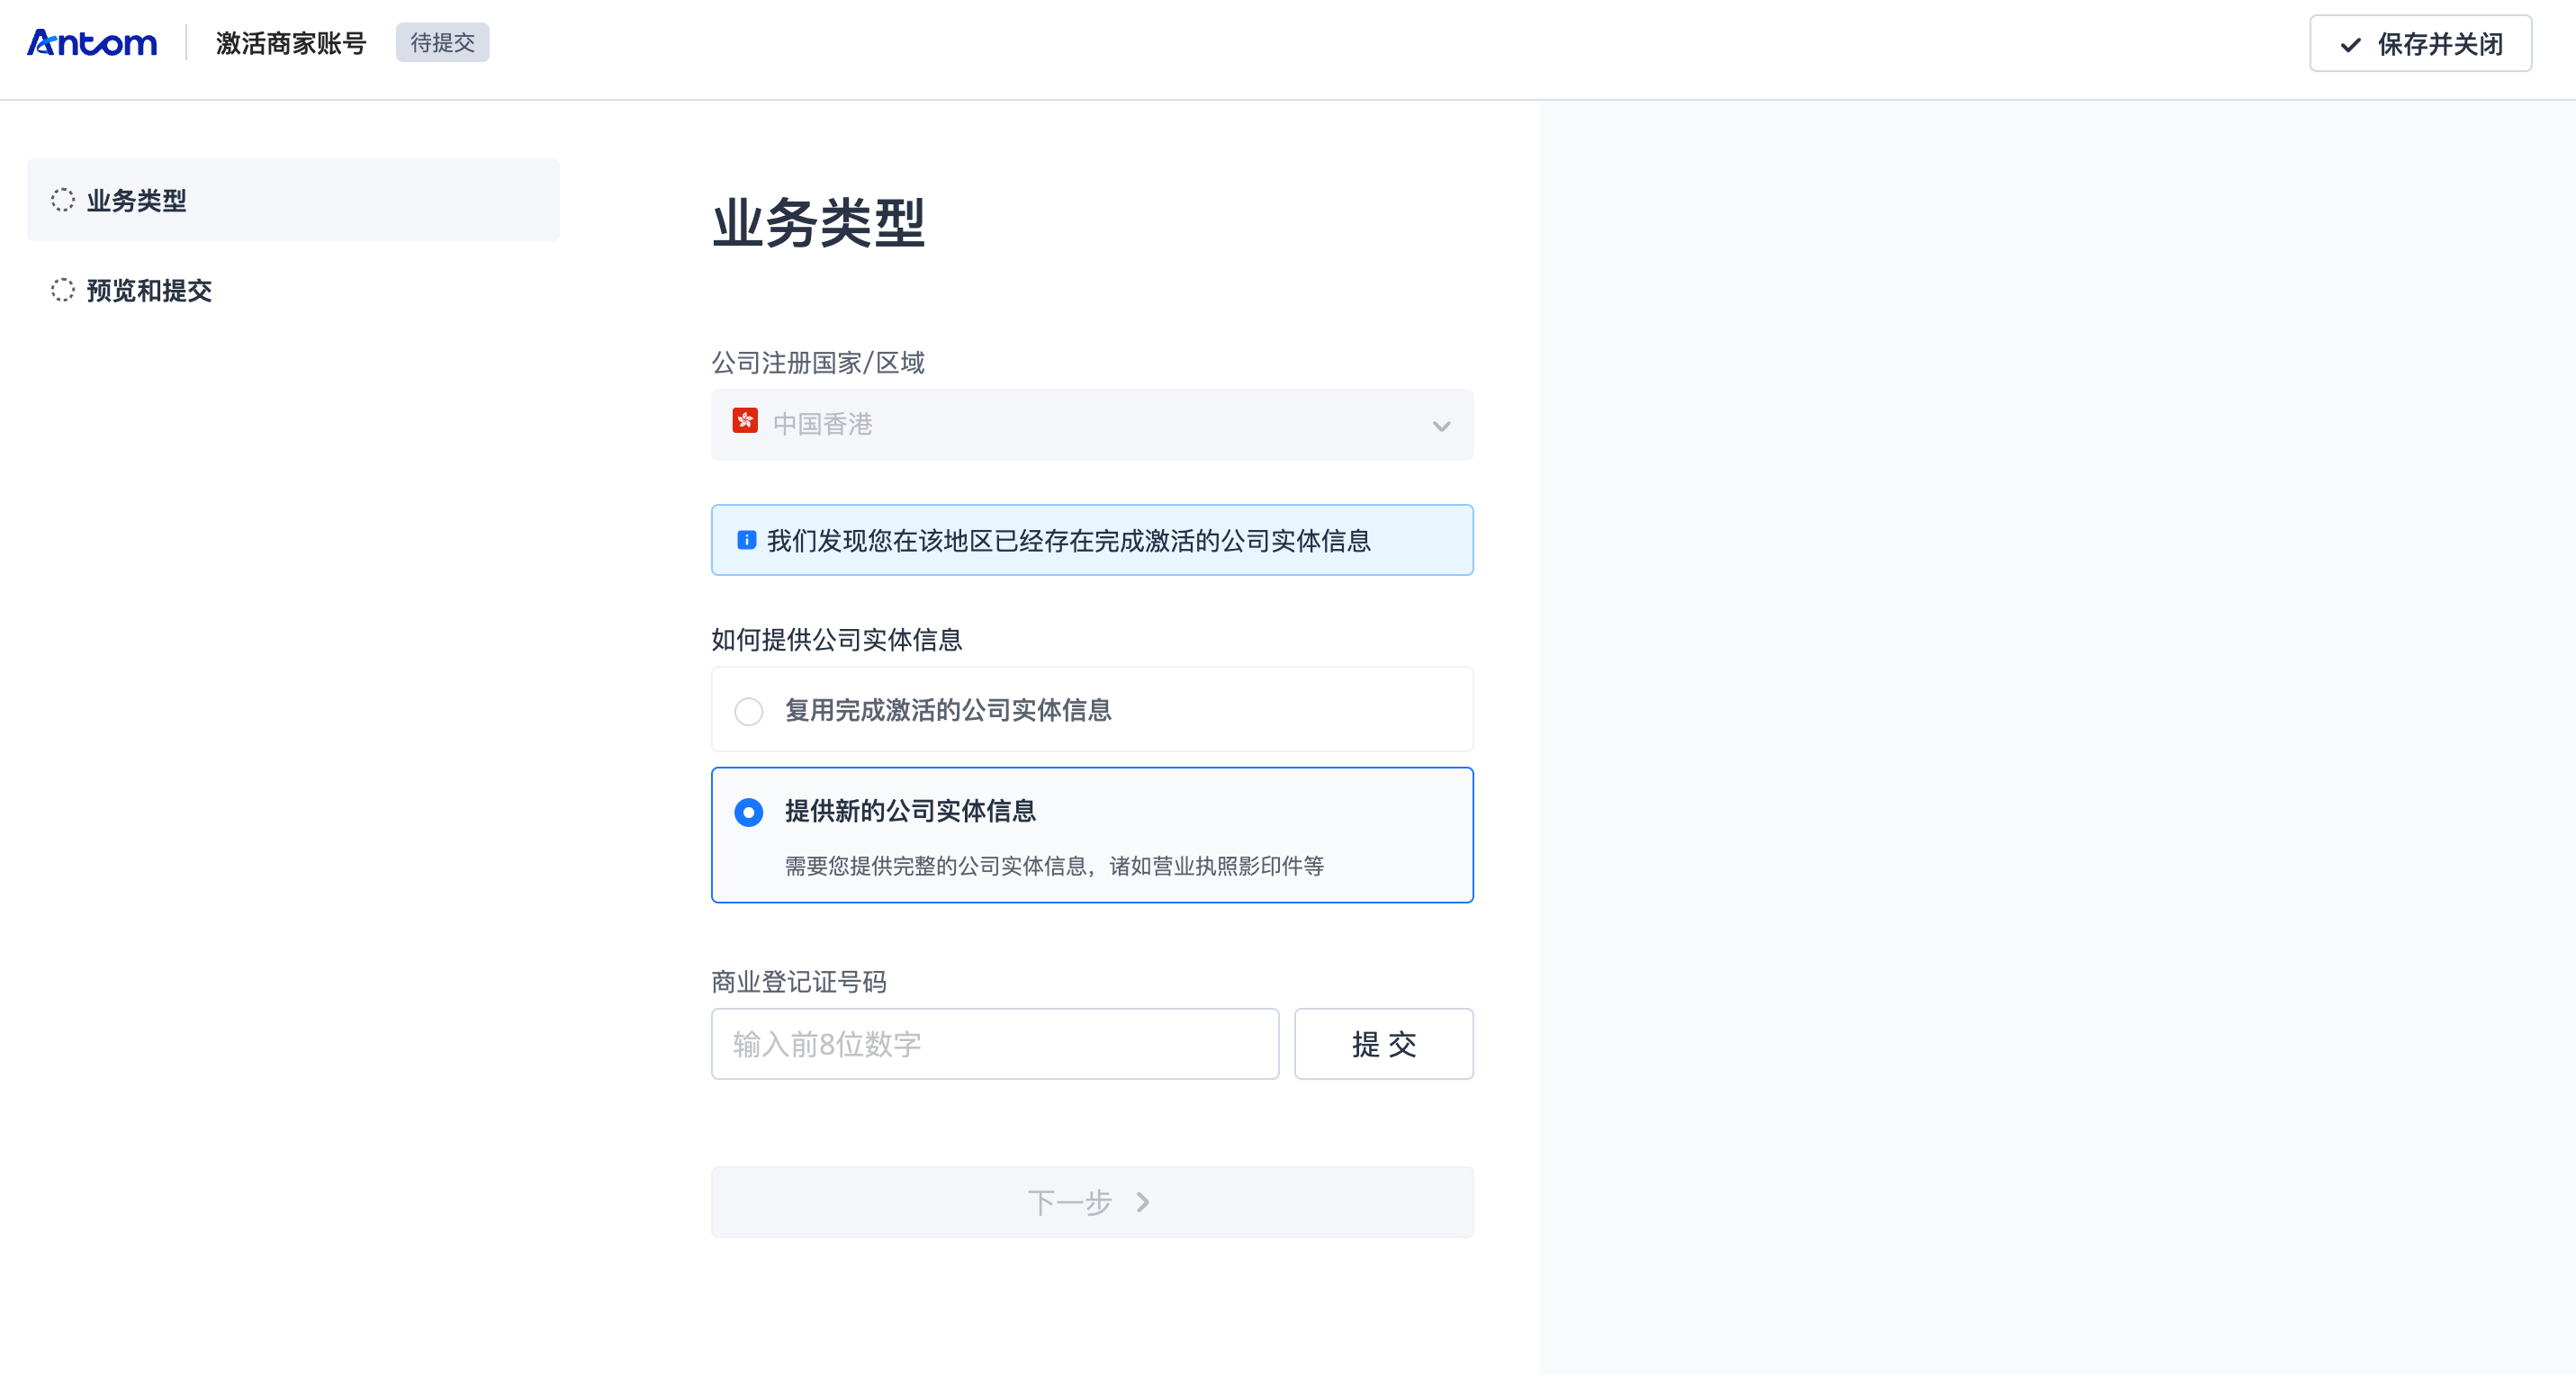Open the 公司注册国家/区域 dropdown

tap(1091, 425)
